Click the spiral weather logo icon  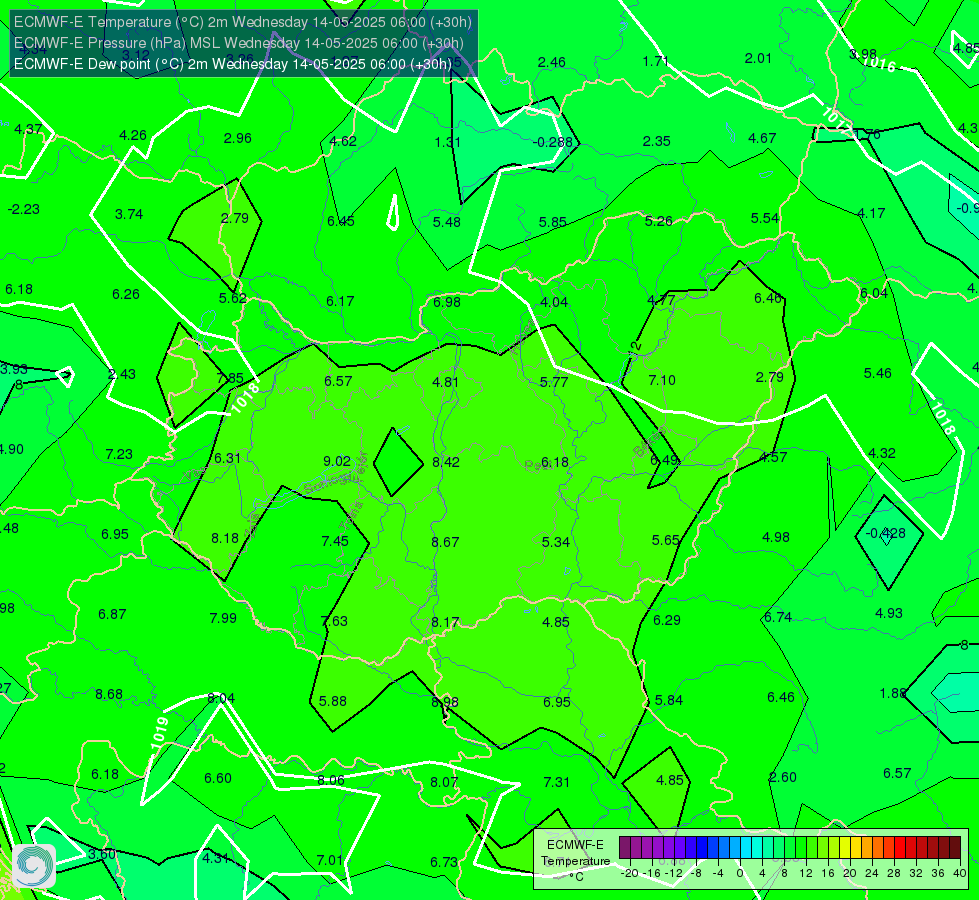pos(34,866)
